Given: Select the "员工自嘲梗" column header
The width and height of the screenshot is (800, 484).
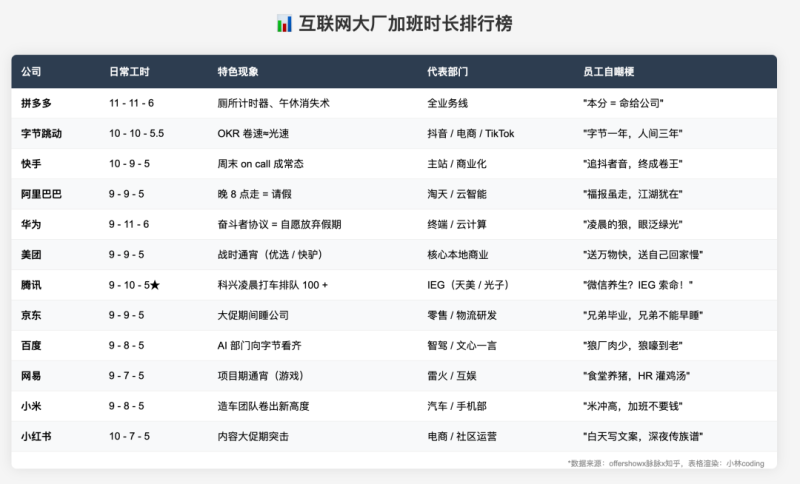Looking at the screenshot, I should click(x=609, y=71).
